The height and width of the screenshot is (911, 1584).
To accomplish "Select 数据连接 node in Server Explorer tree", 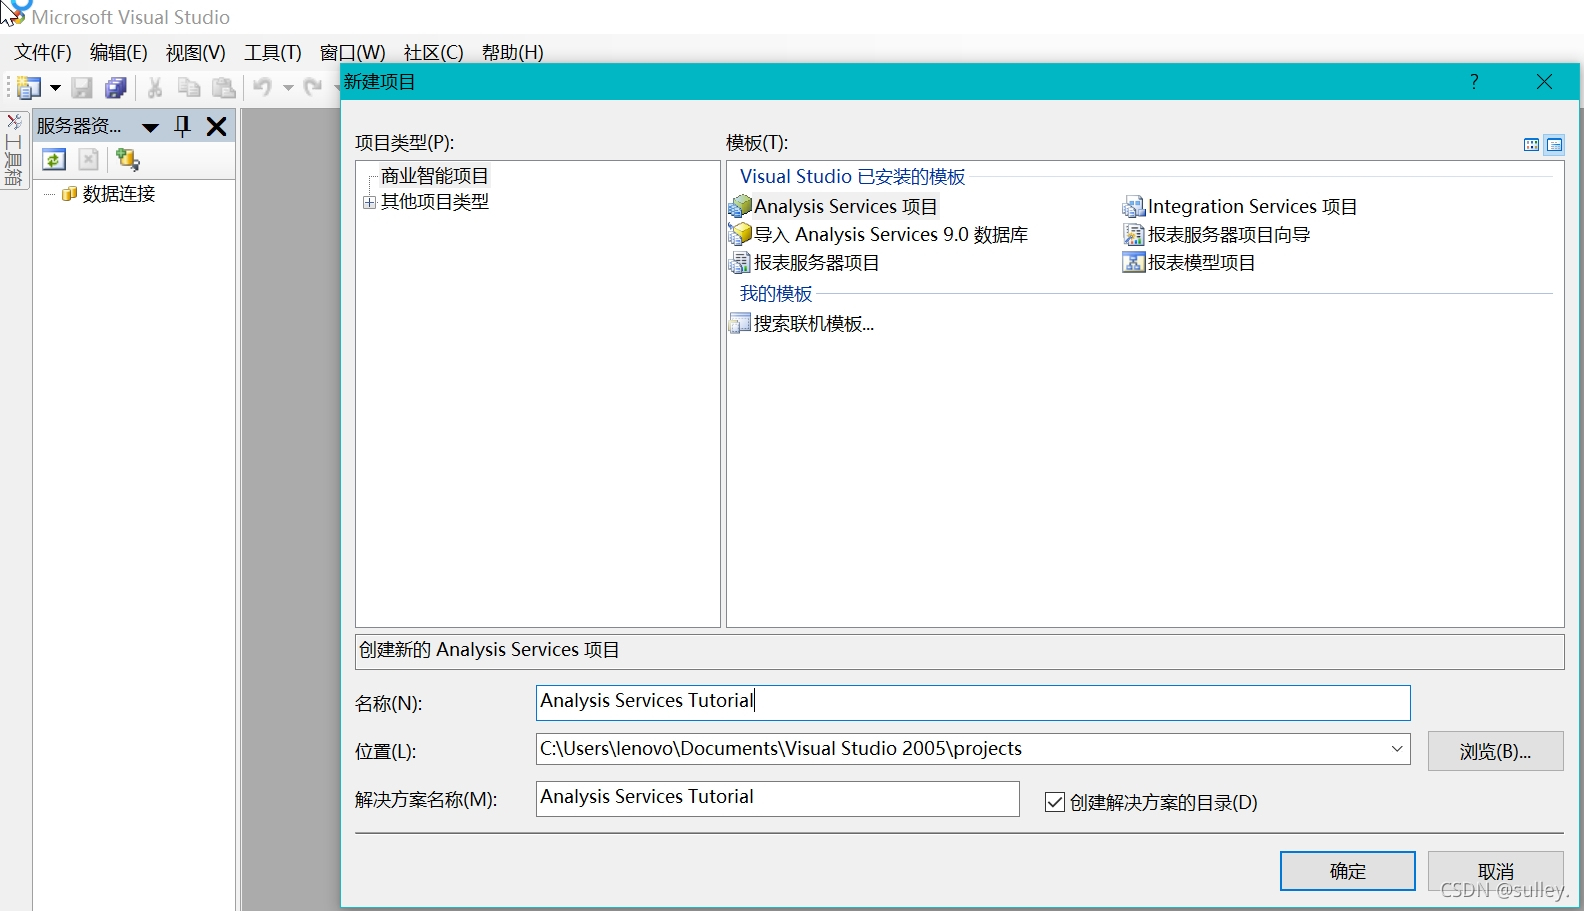I will pos(119,194).
